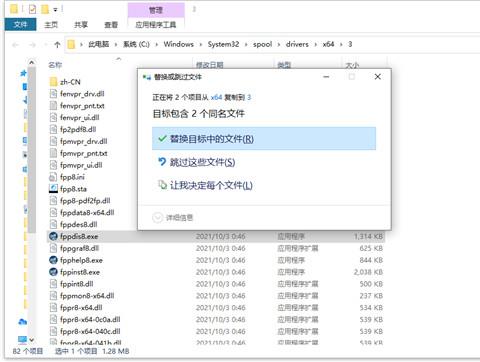Select fpmvpr_pnt.txt file icon

click(53, 153)
